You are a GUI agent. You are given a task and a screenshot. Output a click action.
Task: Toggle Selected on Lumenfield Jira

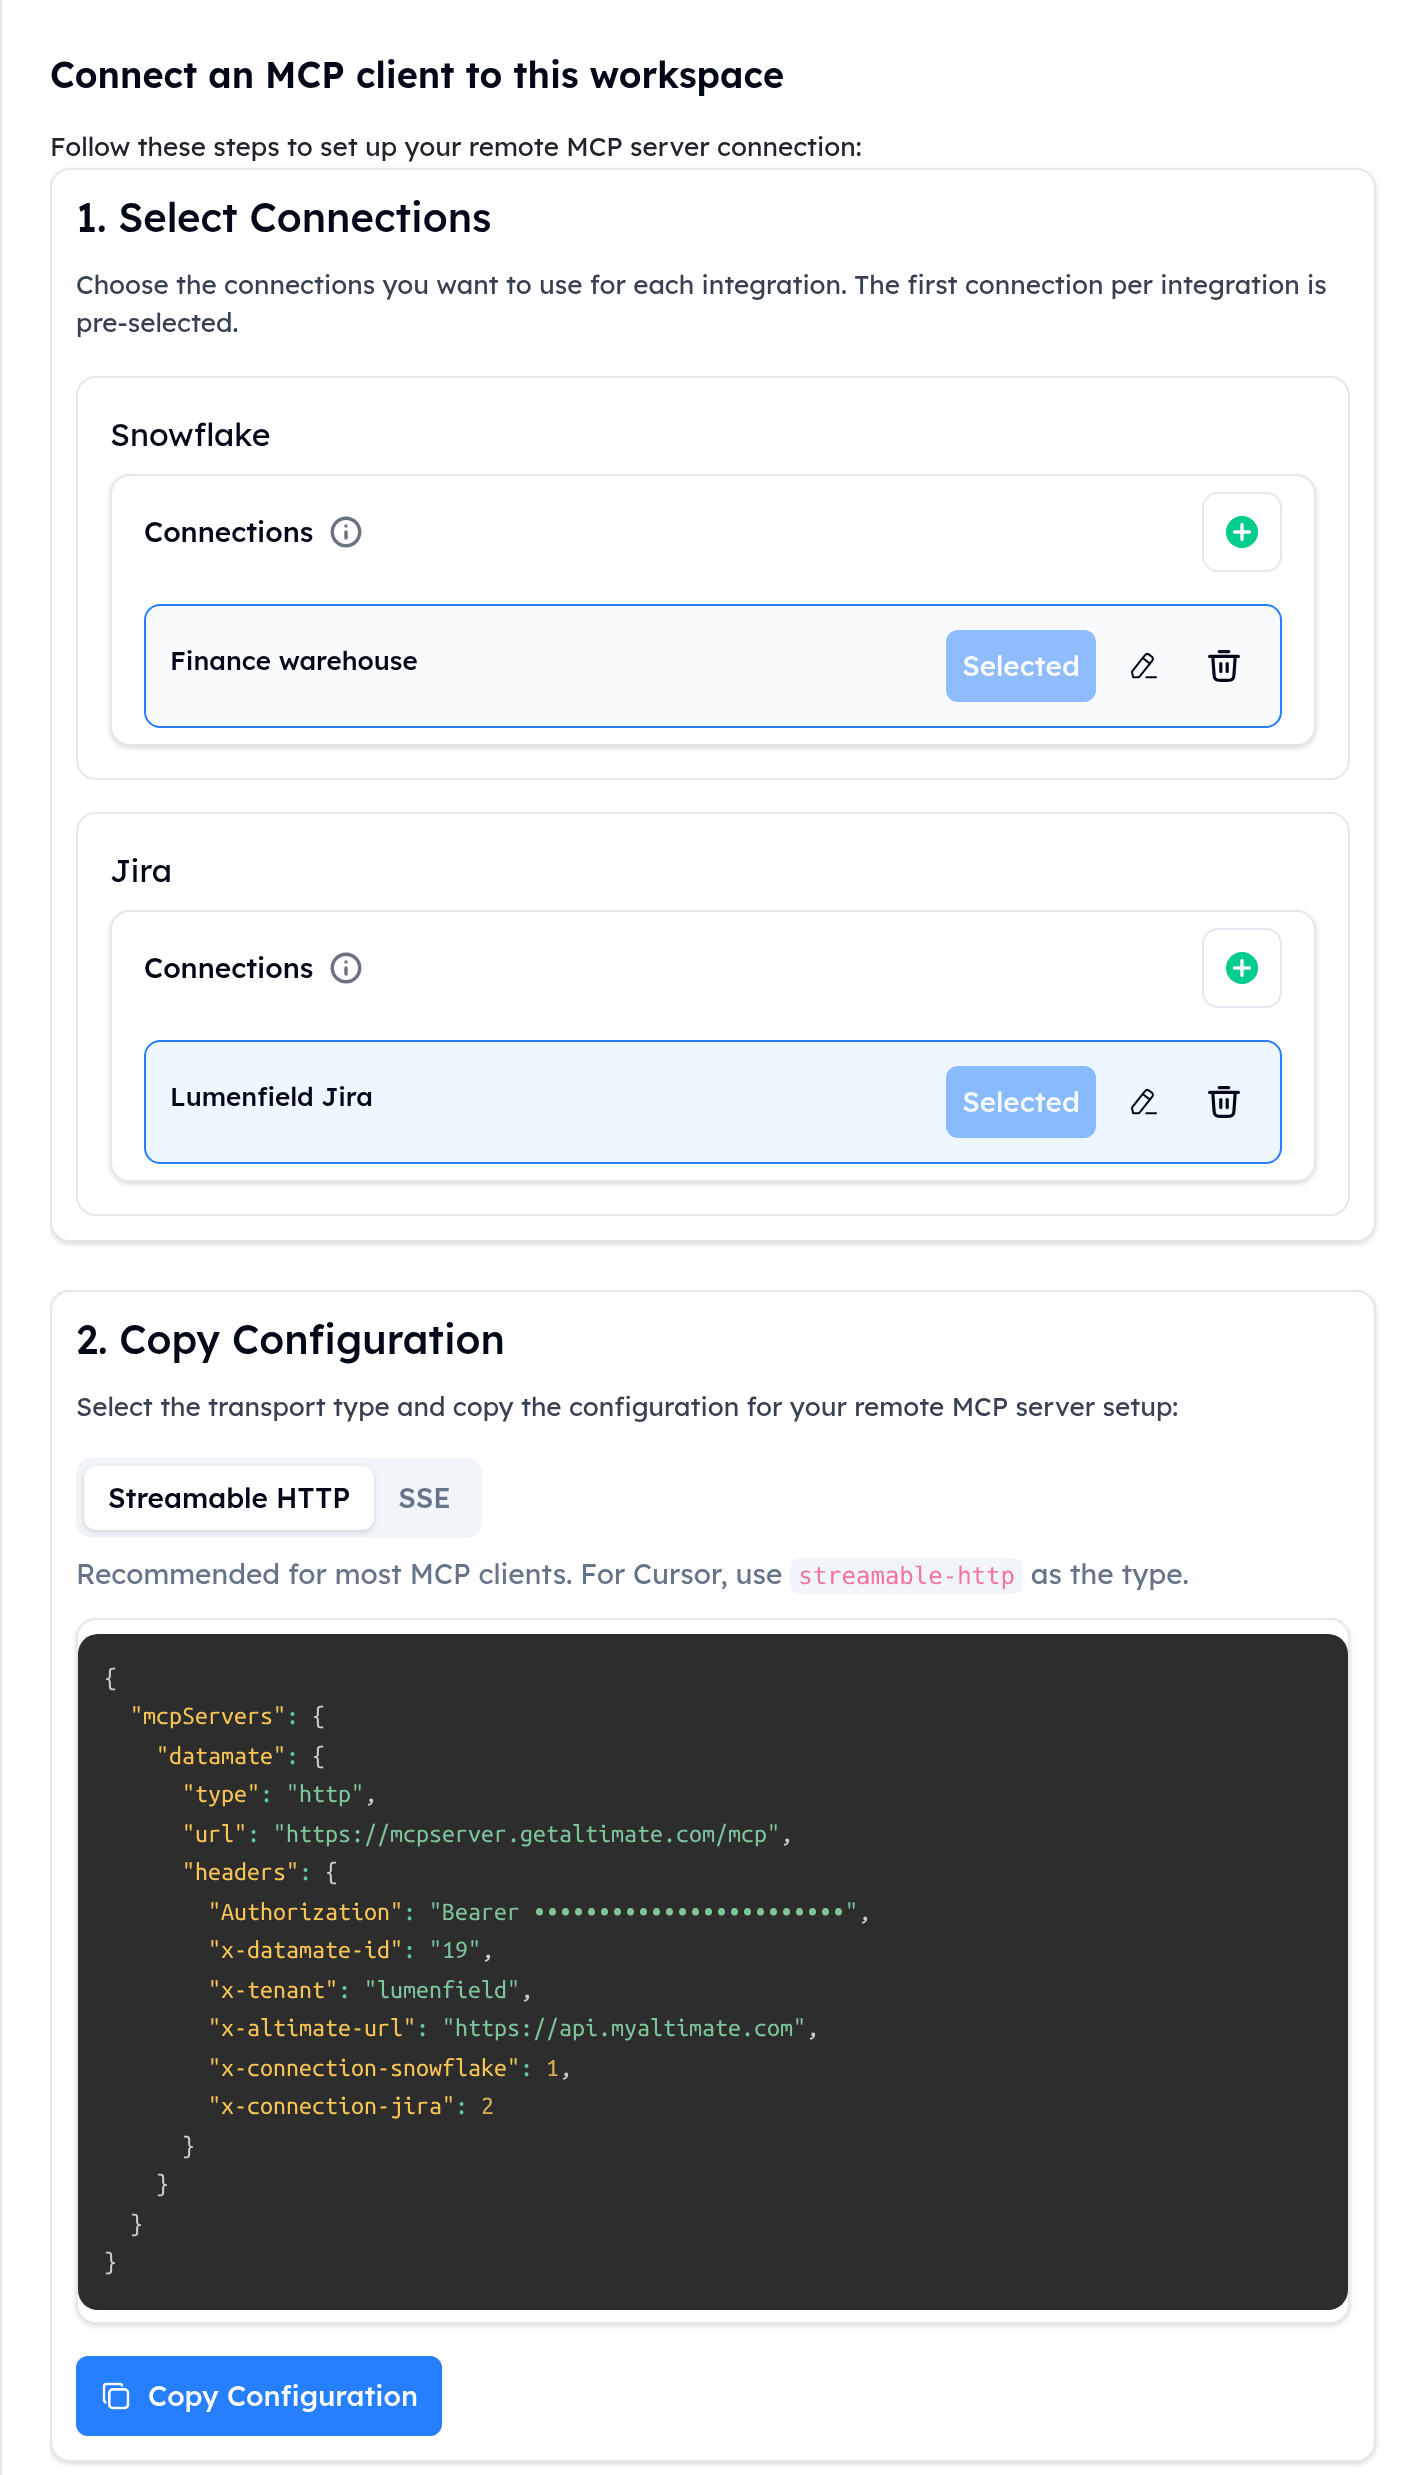(x=1020, y=1102)
